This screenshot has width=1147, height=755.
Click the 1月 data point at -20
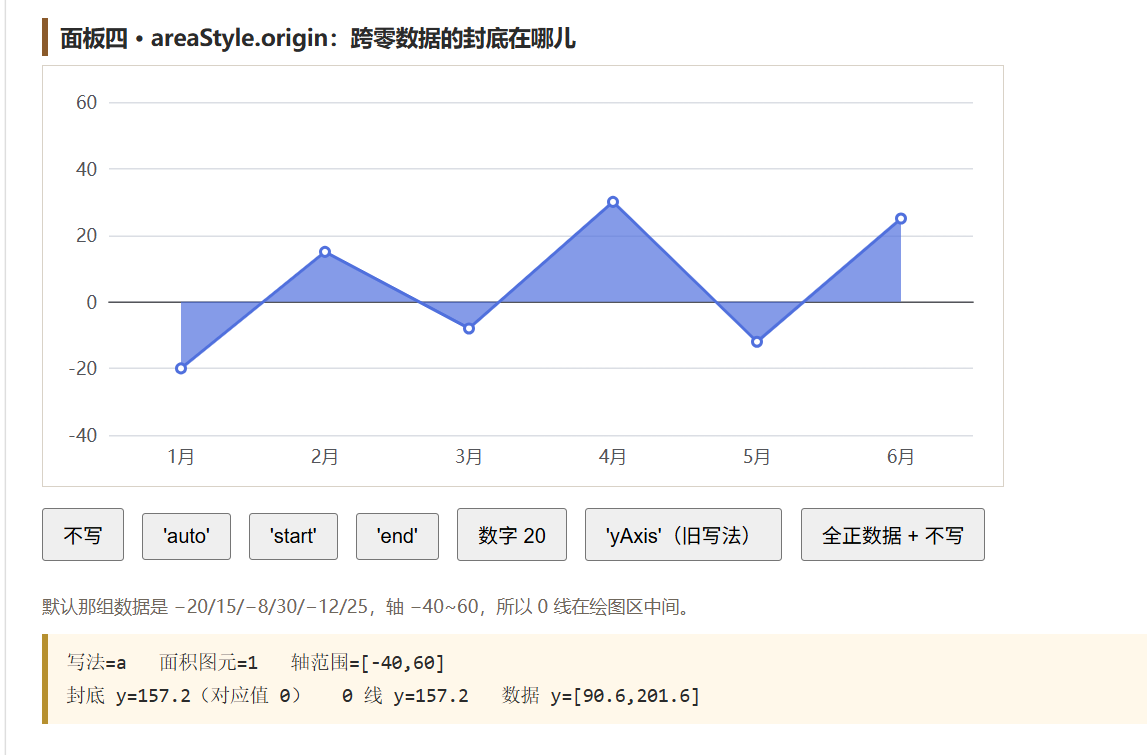(x=181, y=369)
